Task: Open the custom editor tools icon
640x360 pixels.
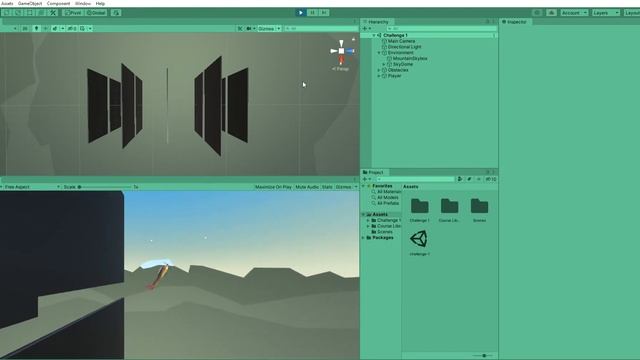Action: (x=53, y=13)
